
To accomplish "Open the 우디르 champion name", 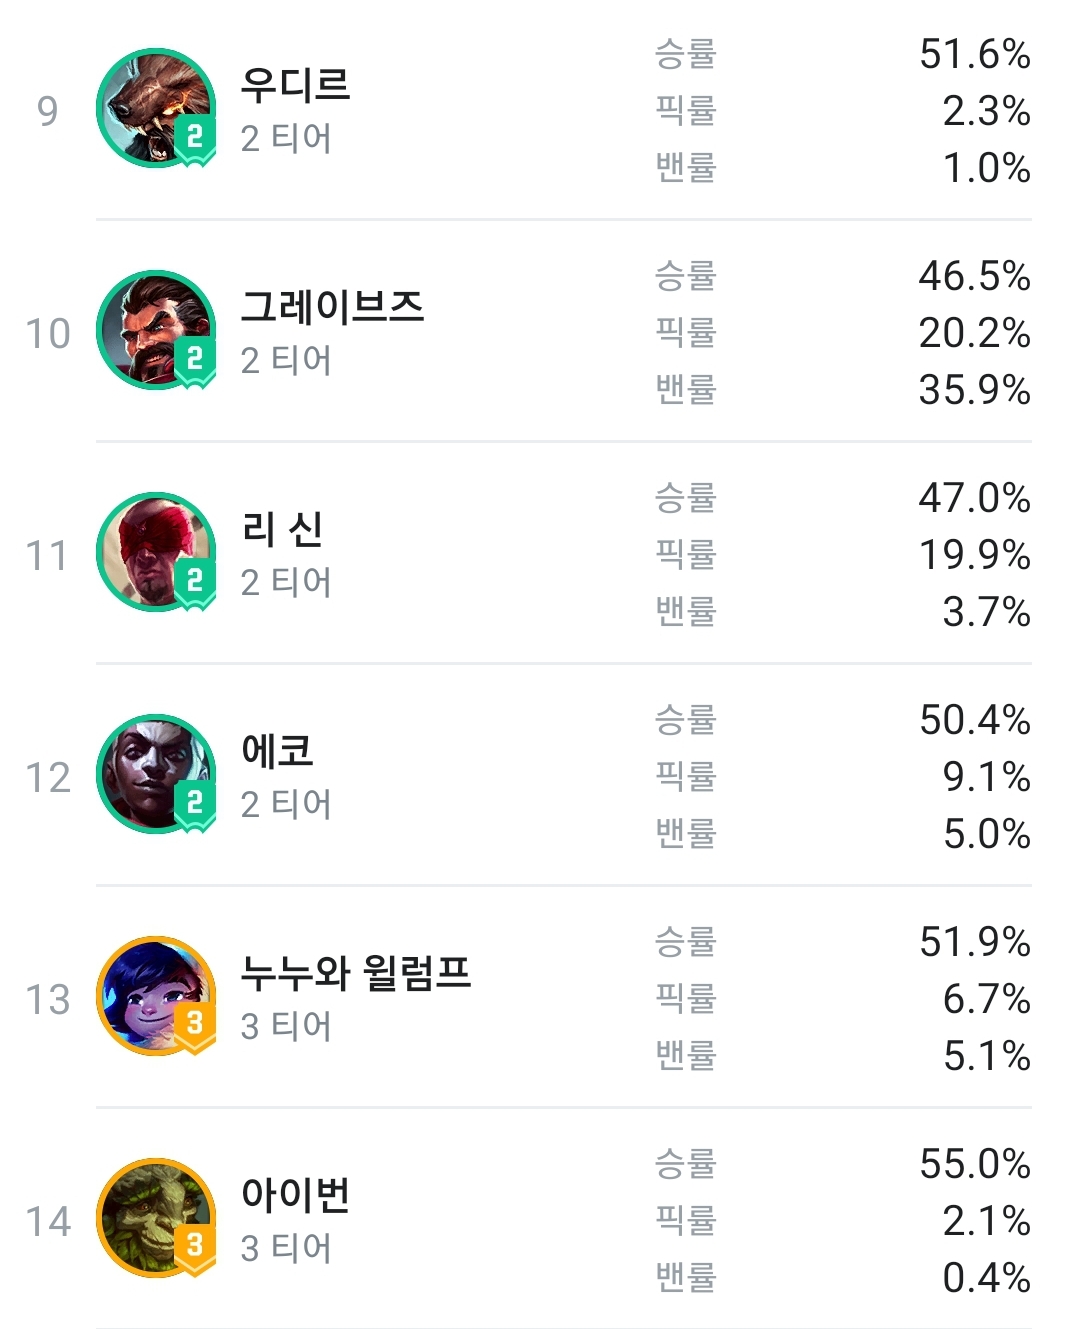I will click(x=296, y=85).
